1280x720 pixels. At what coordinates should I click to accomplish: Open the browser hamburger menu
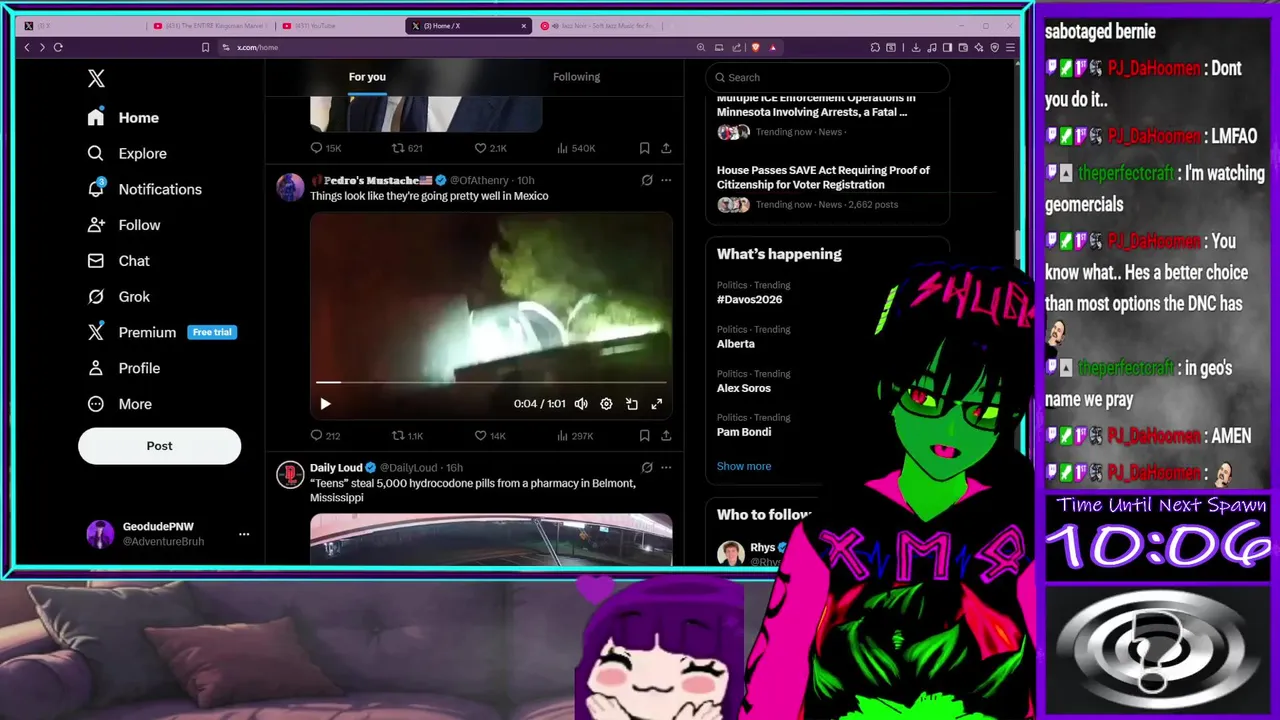(x=1011, y=47)
